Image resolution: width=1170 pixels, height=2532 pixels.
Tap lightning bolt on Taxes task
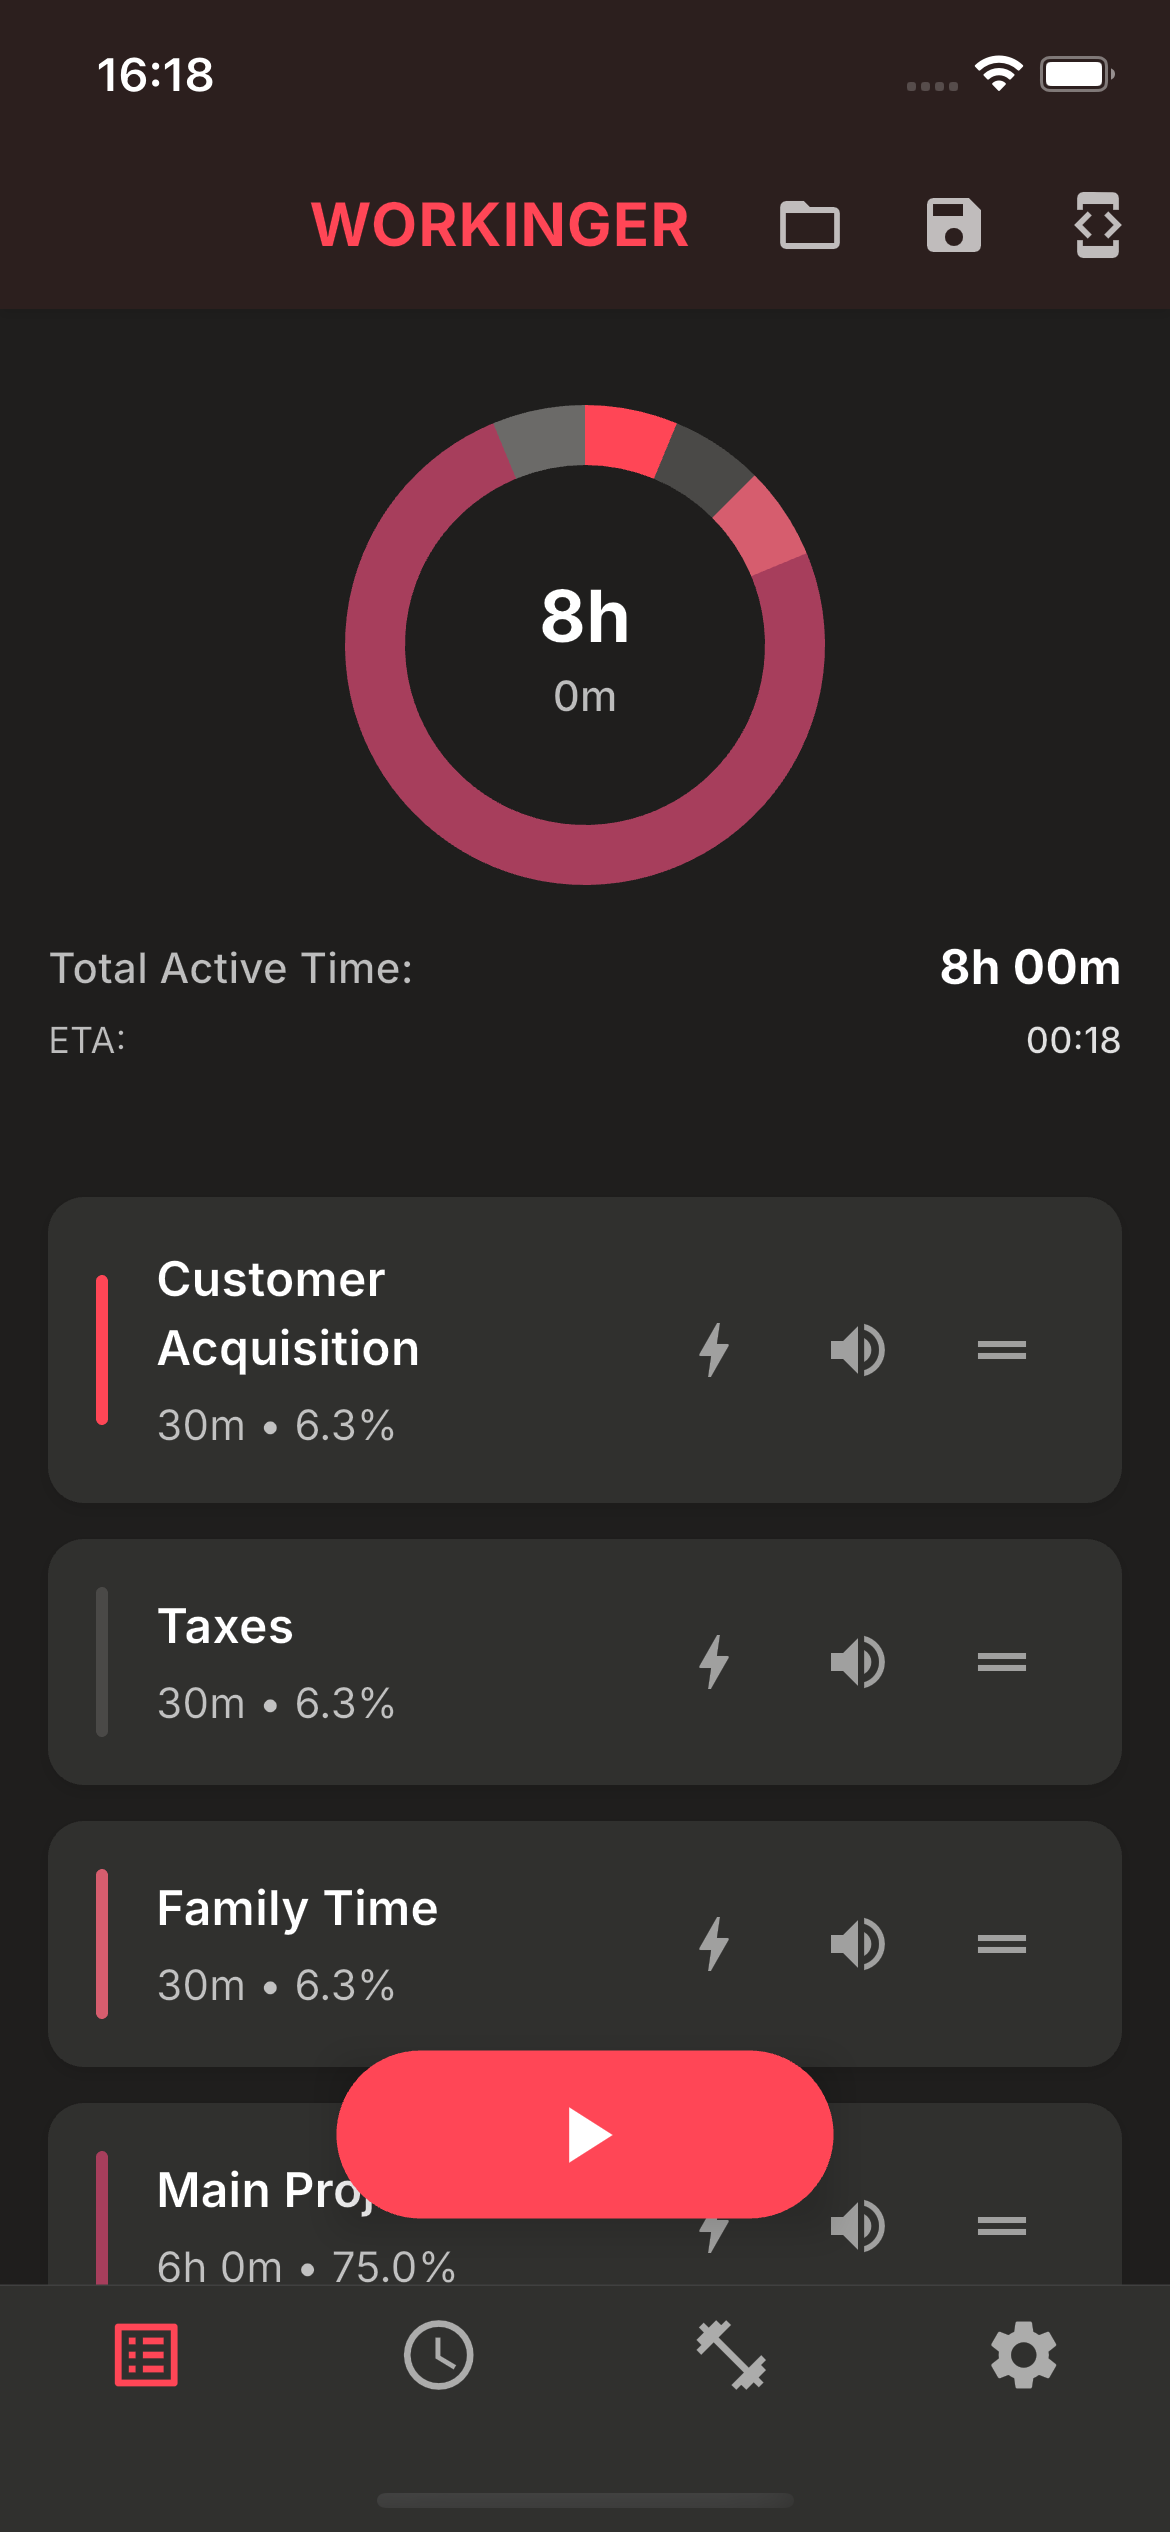(714, 1662)
